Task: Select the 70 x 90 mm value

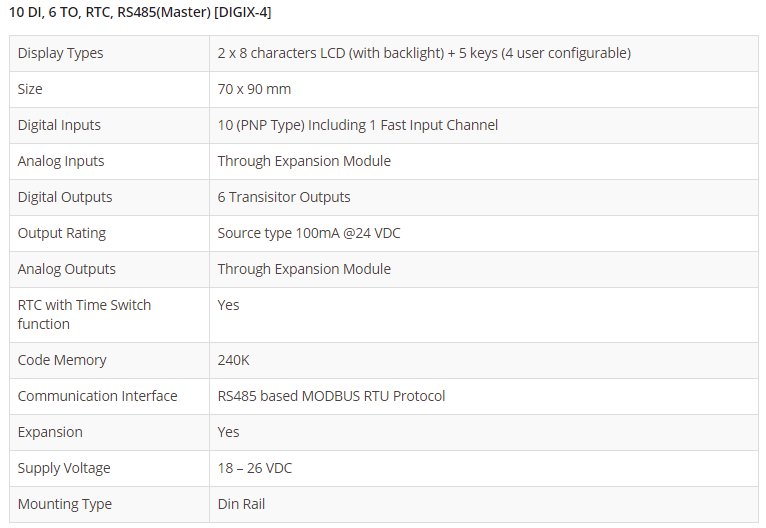Action: point(254,89)
